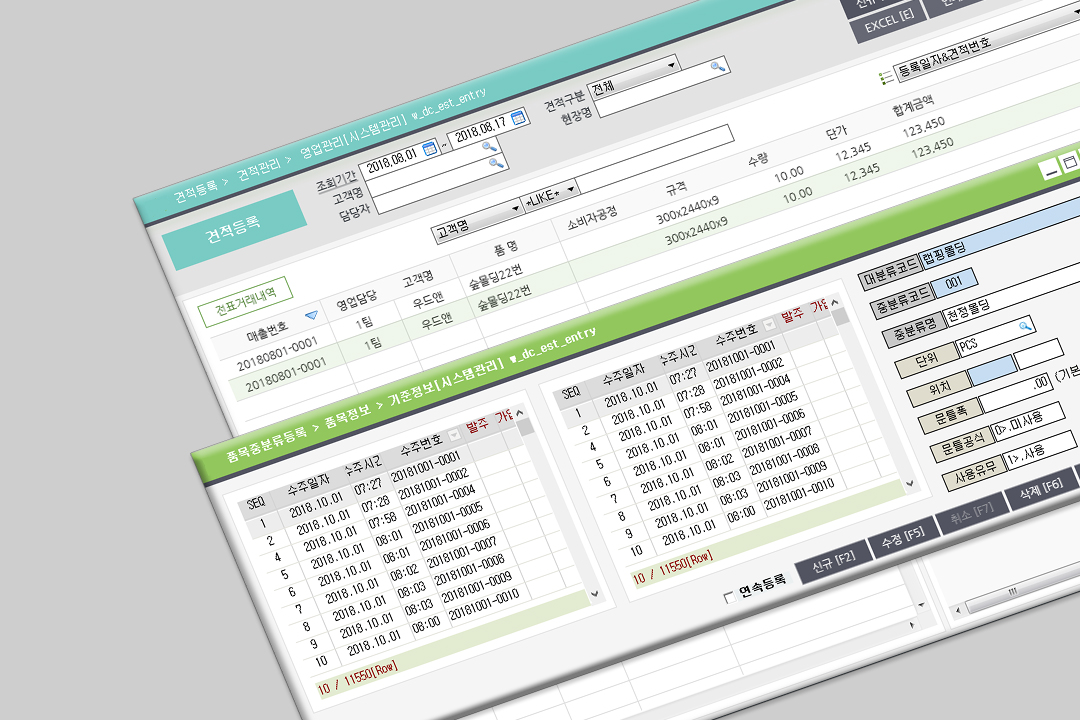The image size is (1080, 720).
Task: Click blue sort triangle in 매출번호 header
Action: [311, 316]
